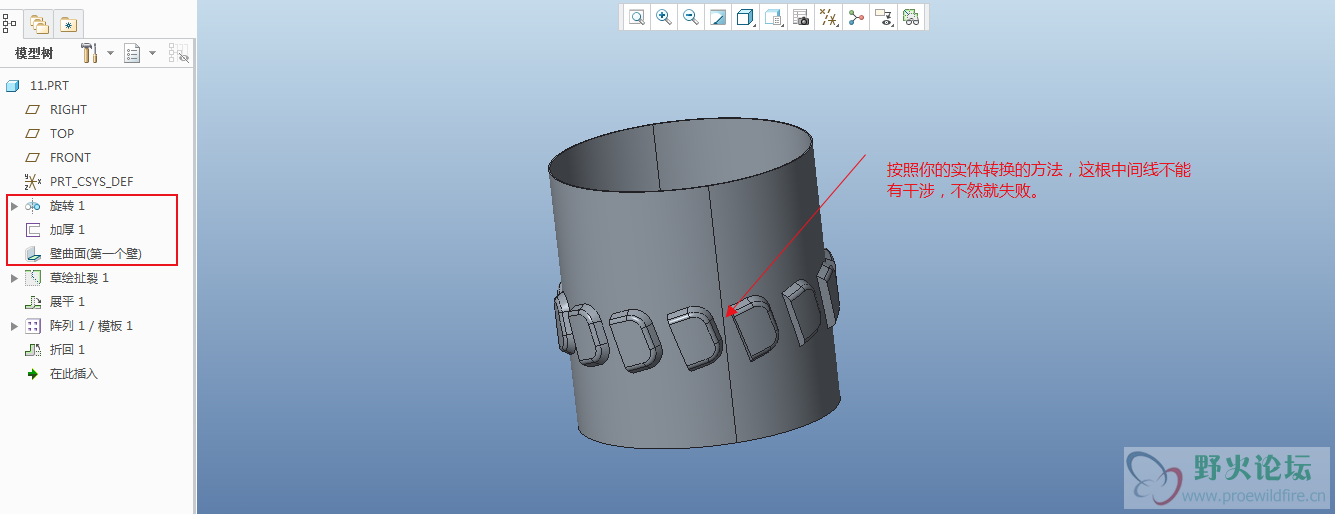Expand the 草绘扯裂 1 feature node
The height and width of the screenshot is (514, 1335).
click(14, 278)
